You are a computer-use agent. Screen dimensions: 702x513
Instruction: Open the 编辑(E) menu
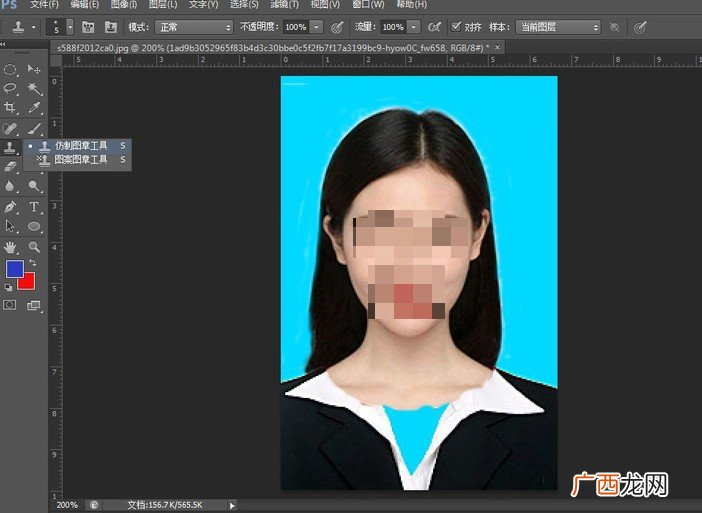[x=85, y=4]
